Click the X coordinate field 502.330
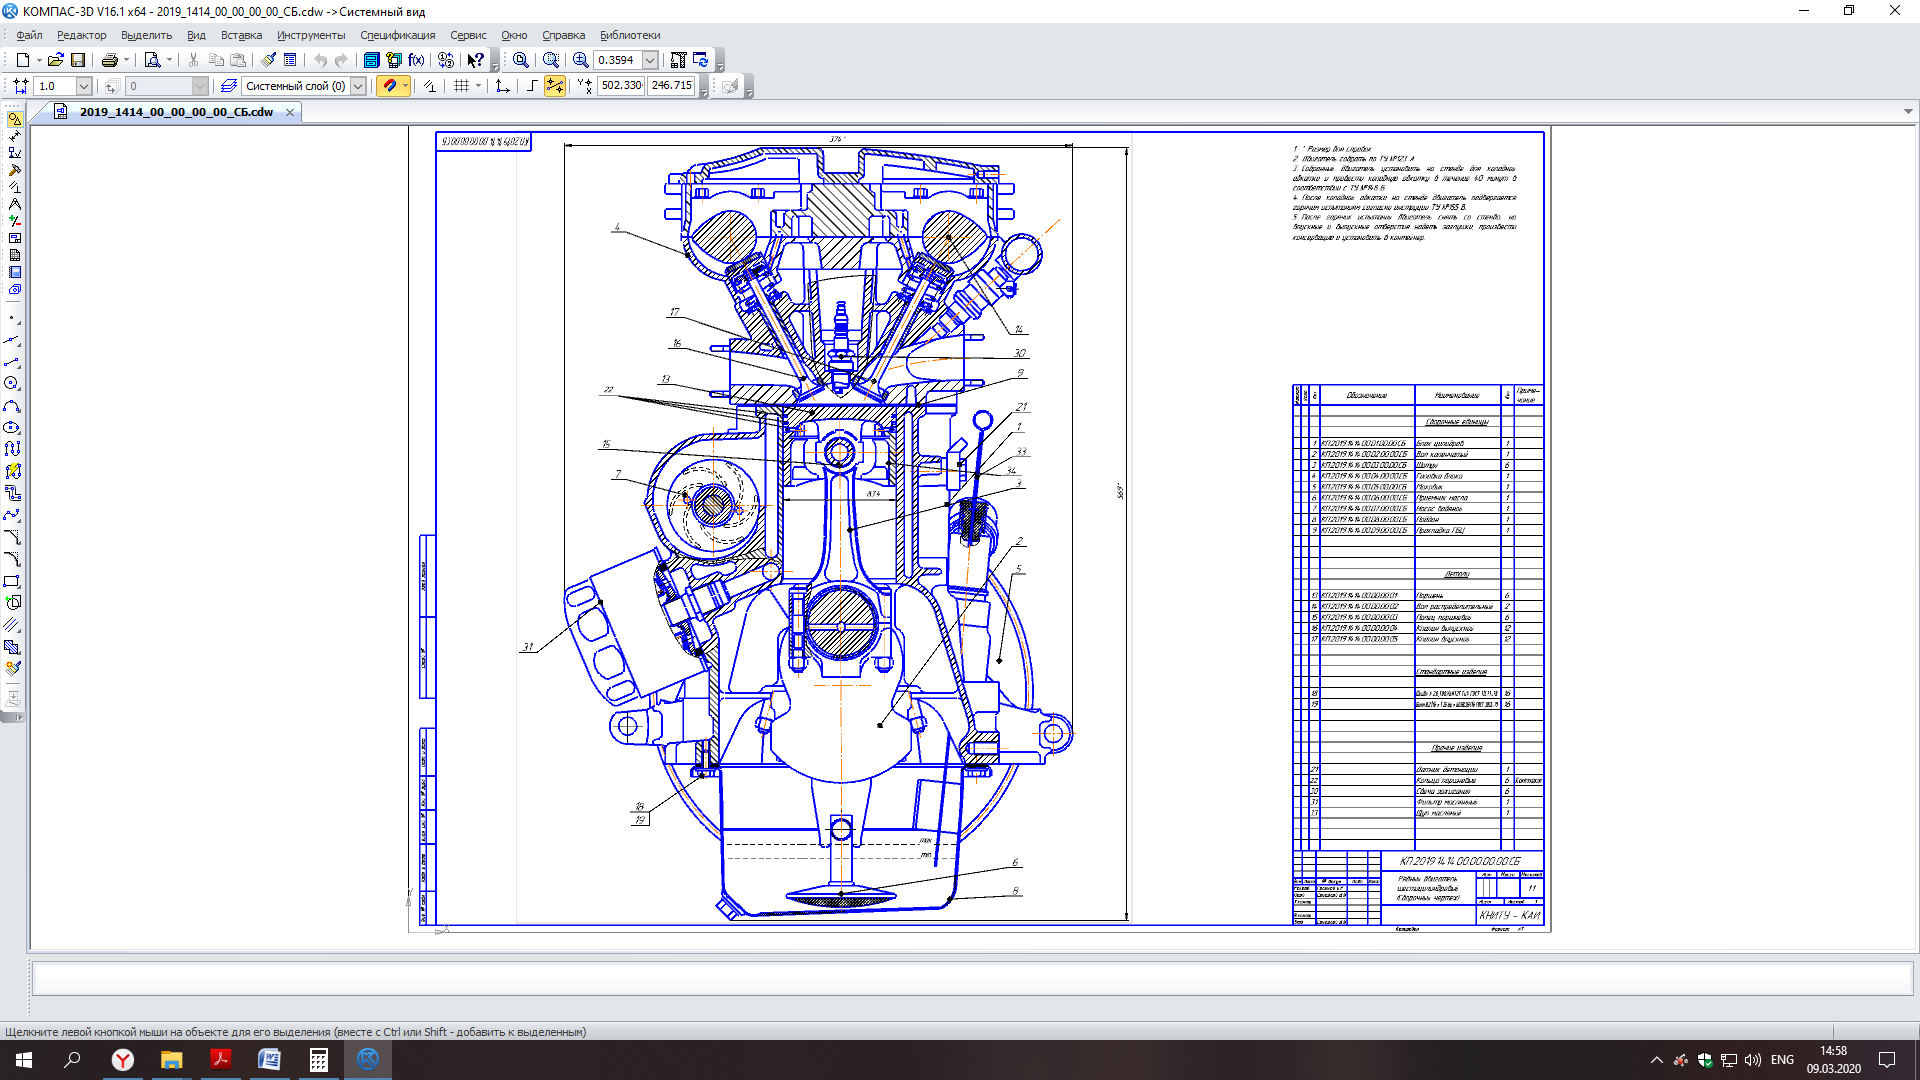The height and width of the screenshot is (1080, 1920). click(x=621, y=86)
